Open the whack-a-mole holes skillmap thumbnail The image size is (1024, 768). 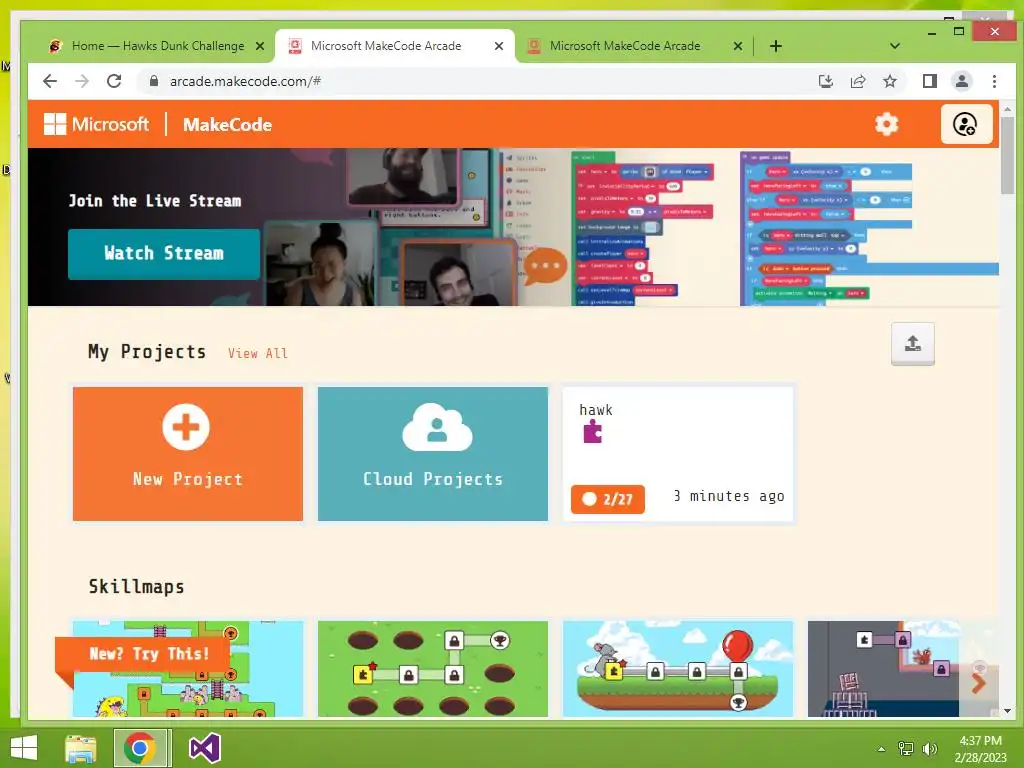click(432, 669)
